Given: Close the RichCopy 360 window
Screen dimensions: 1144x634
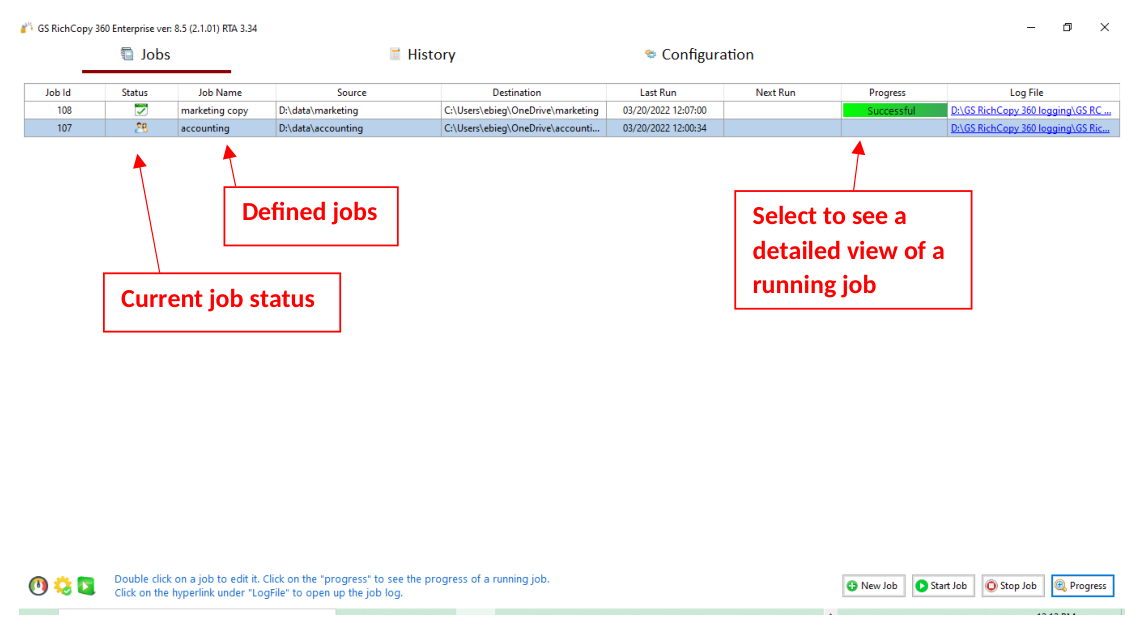Looking at the screenshot, I should click(1105, 27).
